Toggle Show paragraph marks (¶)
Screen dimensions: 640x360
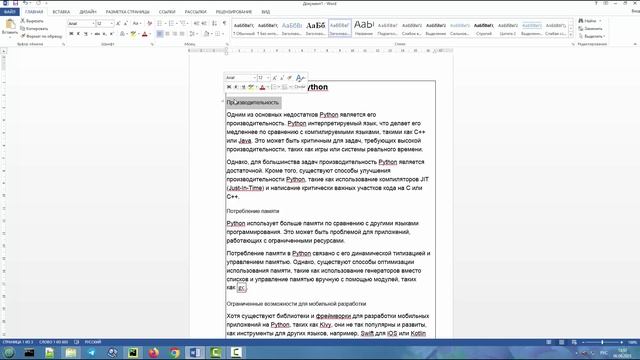tap(224, 23)
